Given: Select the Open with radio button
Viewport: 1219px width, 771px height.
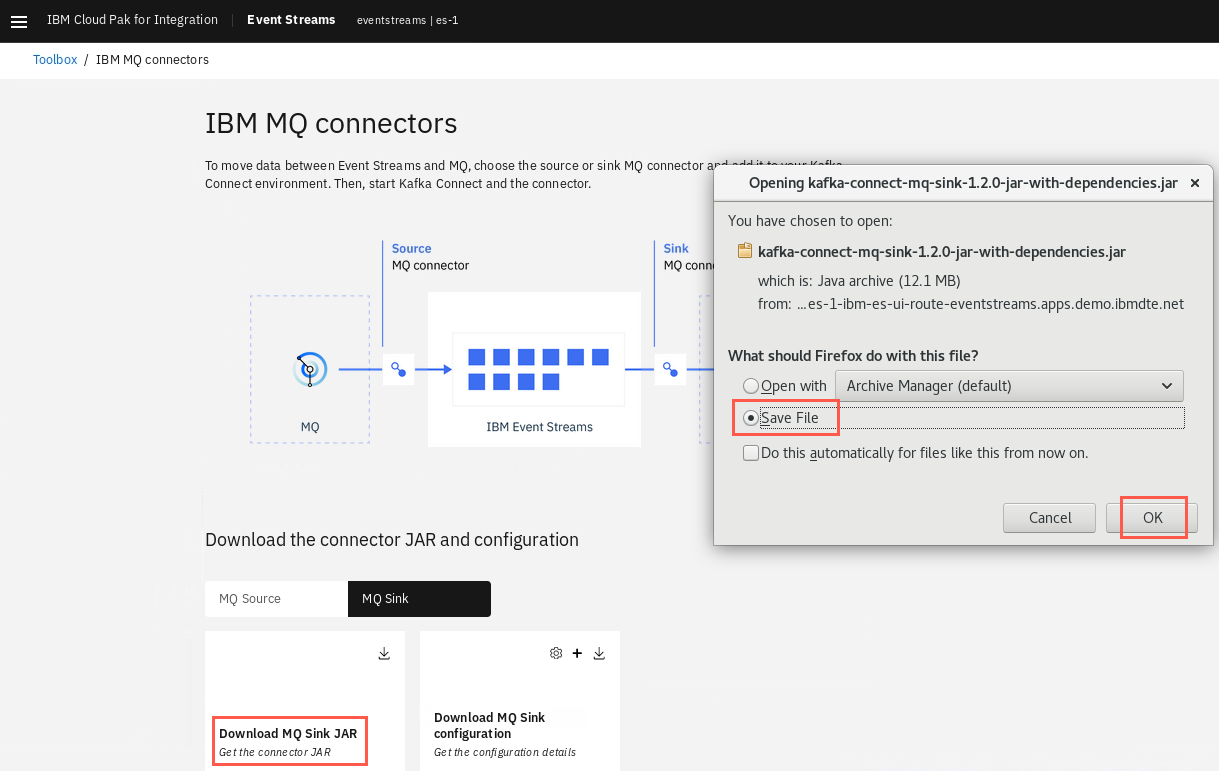Looking at the screenshot, I should pyautogui.click(x=750, y=386).
